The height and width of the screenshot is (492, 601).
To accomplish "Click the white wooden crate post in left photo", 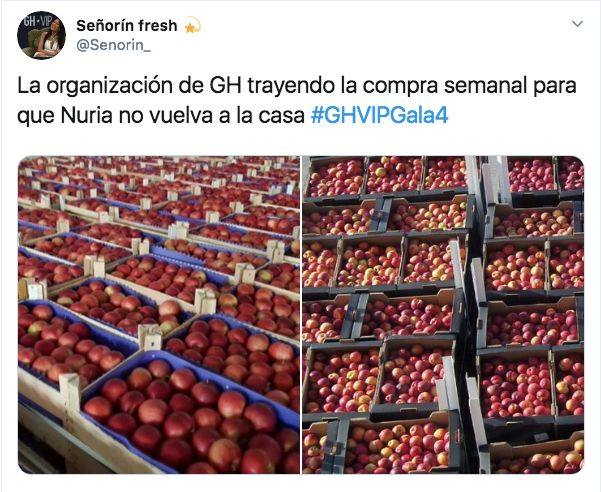I will click(70, 391).
